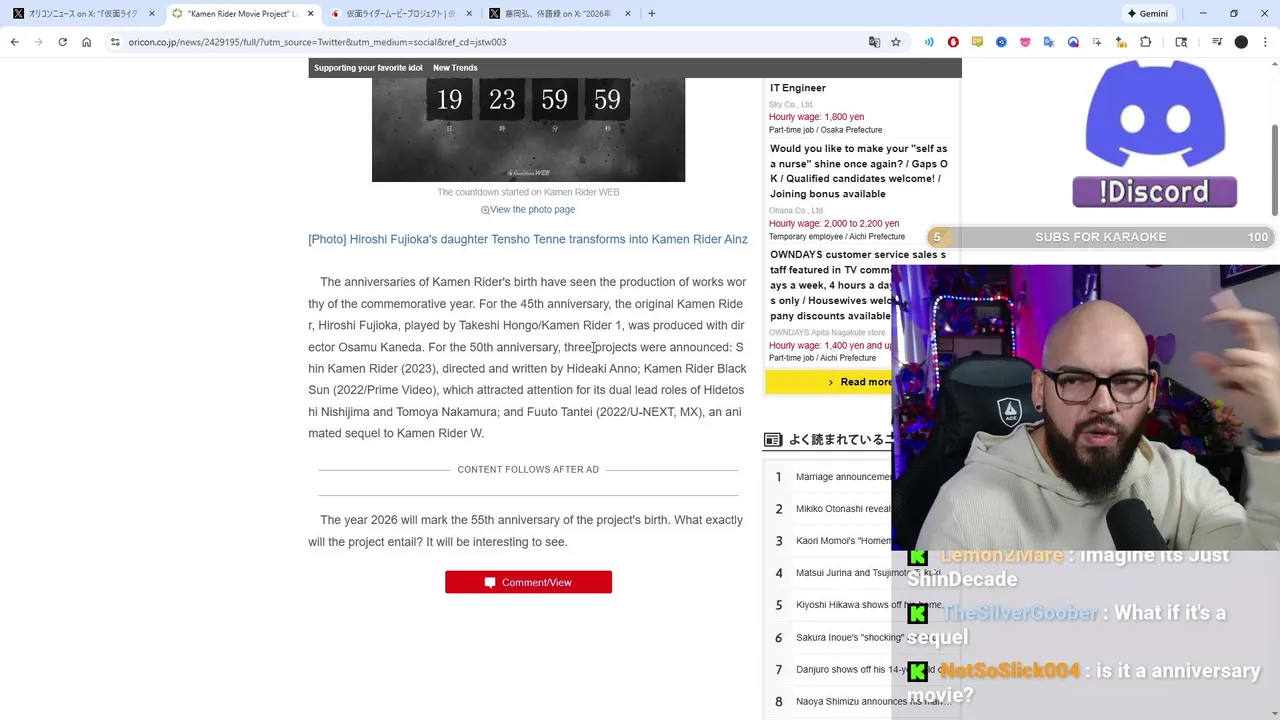Open a new browser tab
This screenshot has width=1280, height=720.
(651, 14)
